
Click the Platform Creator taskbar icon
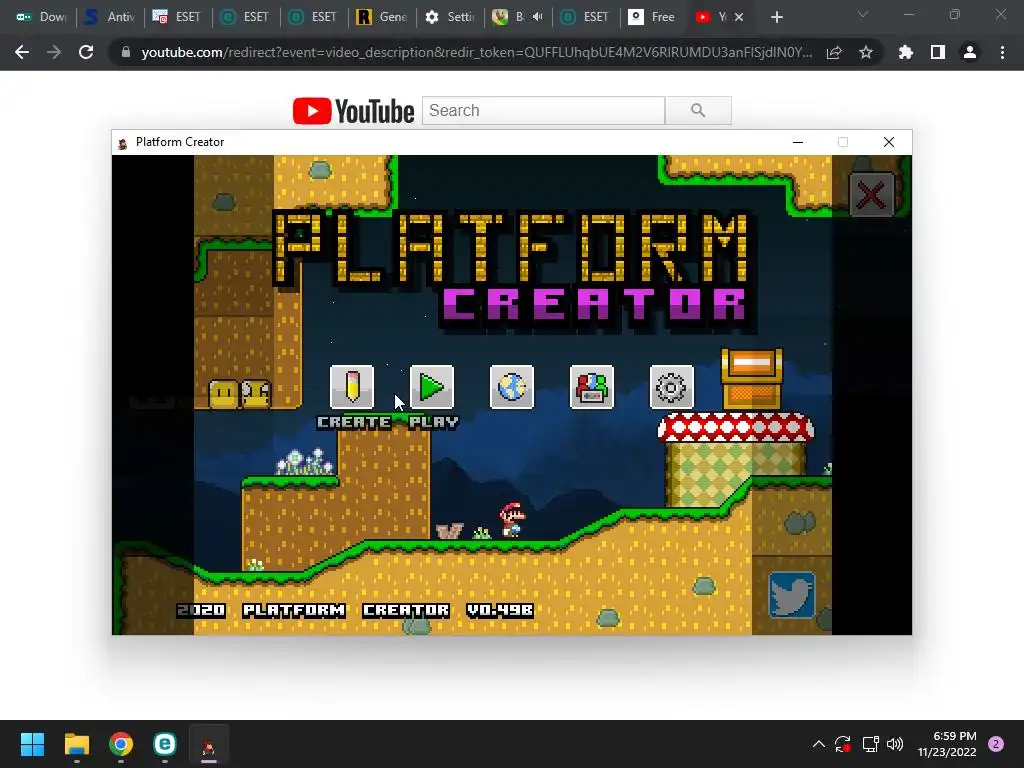tap(209, 745)
